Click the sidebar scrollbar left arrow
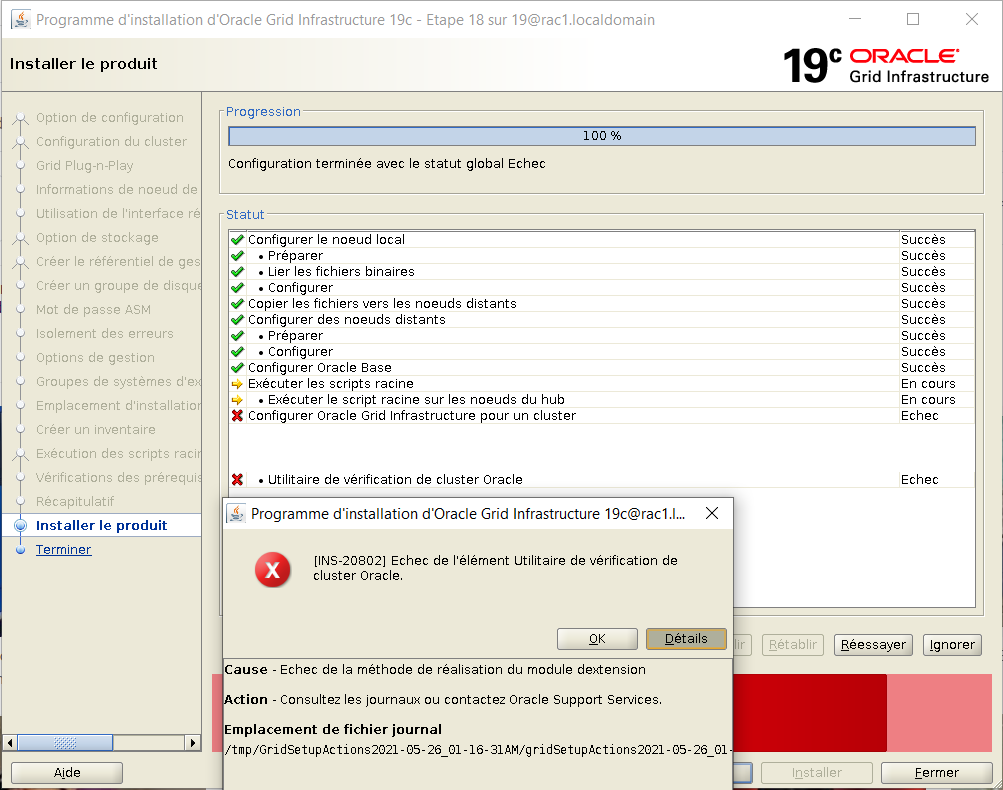The width and height of the screenshot is (1003, 790). tap(10, 743)
